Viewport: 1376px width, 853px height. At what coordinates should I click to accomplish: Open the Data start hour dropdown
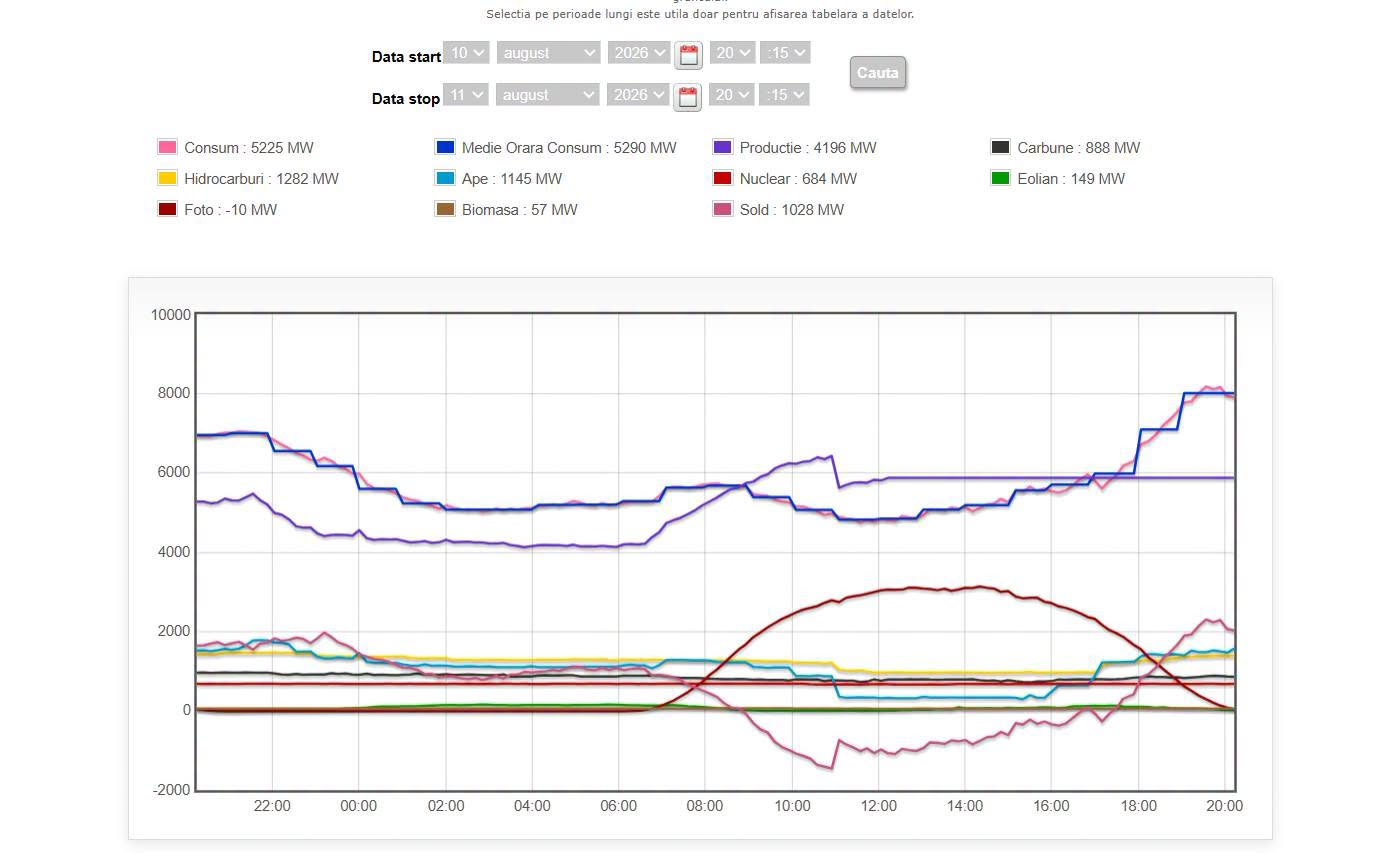click(732, 53)
